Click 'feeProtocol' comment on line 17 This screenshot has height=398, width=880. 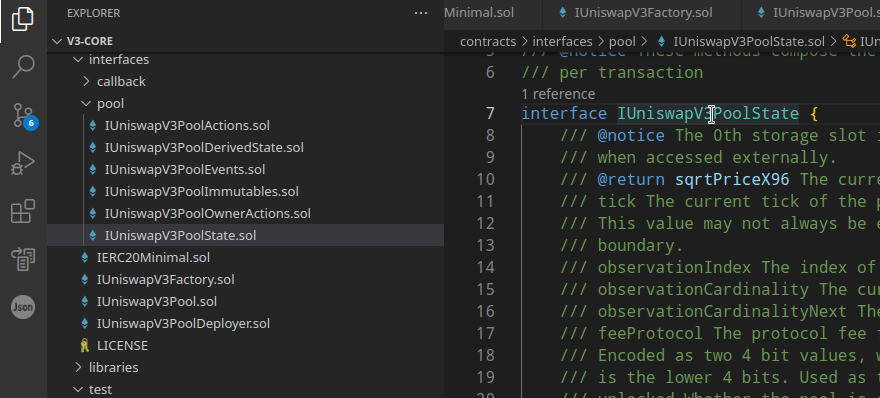[650, 333]
